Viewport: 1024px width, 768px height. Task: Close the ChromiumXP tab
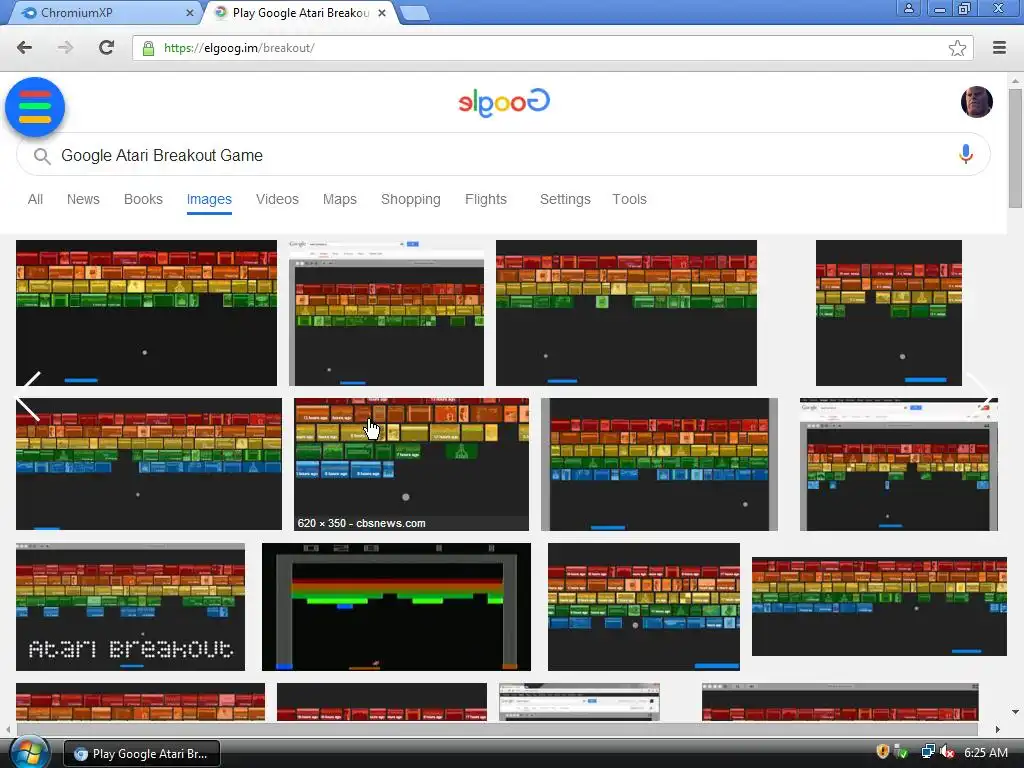click(189, 13)
